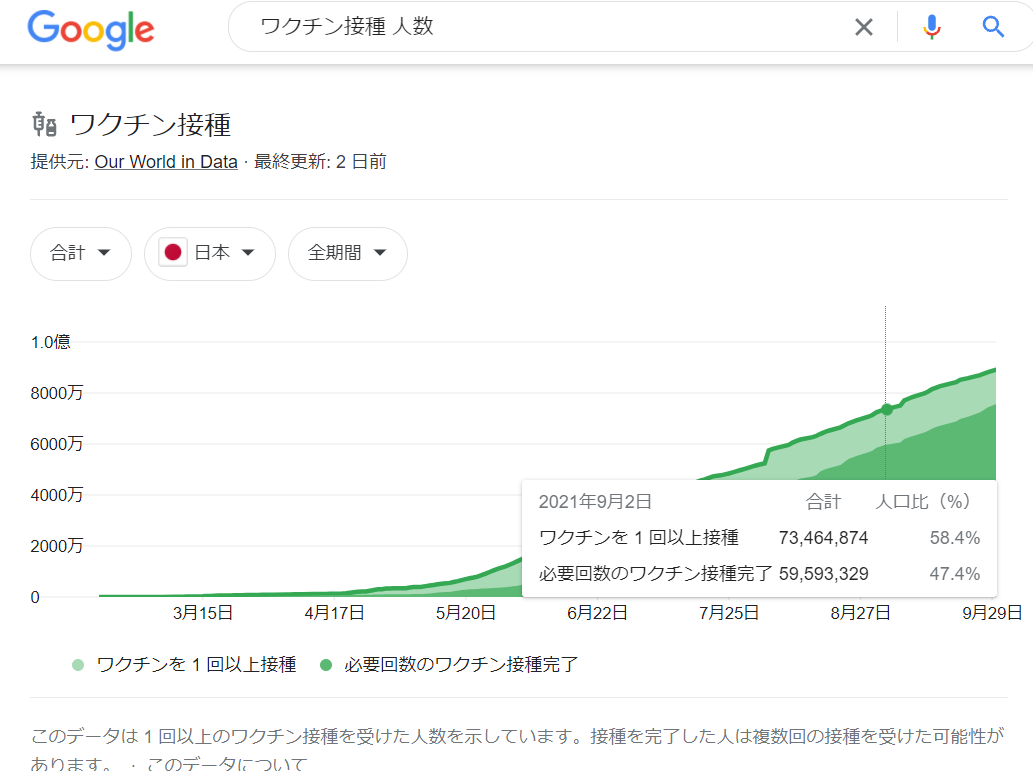Select the 4000万 y-axis label
Viewport: 1033px width, 771px height.
(57, 495)
